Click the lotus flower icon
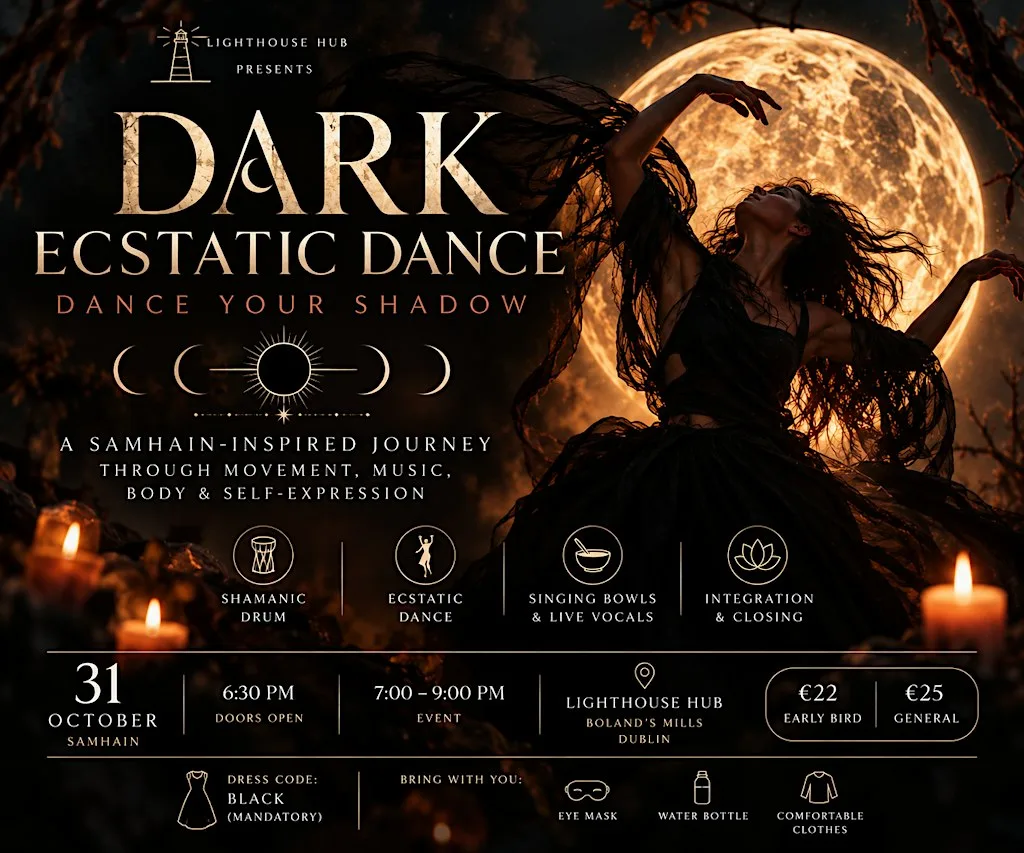Viewport: 1024px width, 853px height. (x=758, y=555)
